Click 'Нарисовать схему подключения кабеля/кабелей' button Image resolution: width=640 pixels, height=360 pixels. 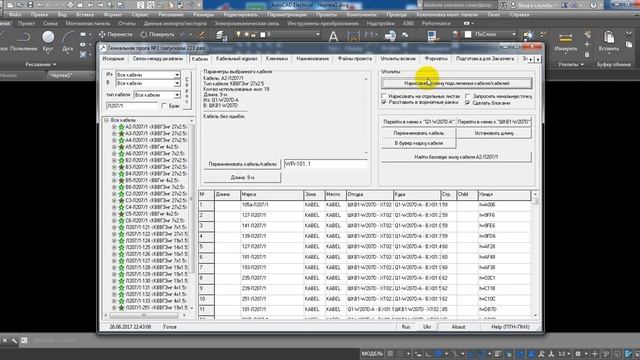click(x=456, y=83)
